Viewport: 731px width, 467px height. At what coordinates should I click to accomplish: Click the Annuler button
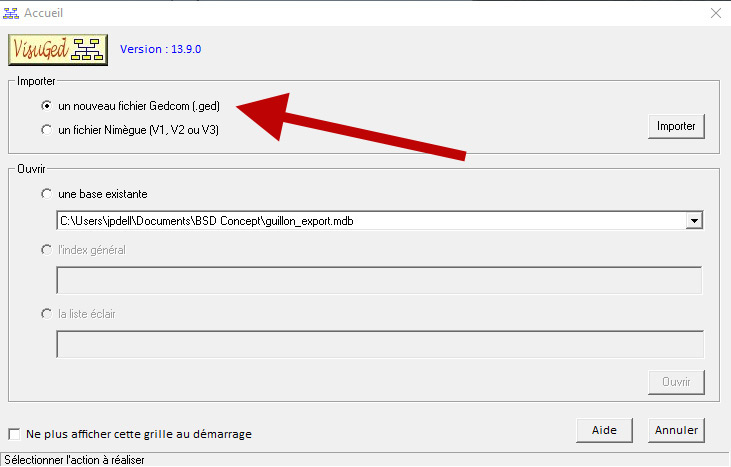click(x=676, y=430)
